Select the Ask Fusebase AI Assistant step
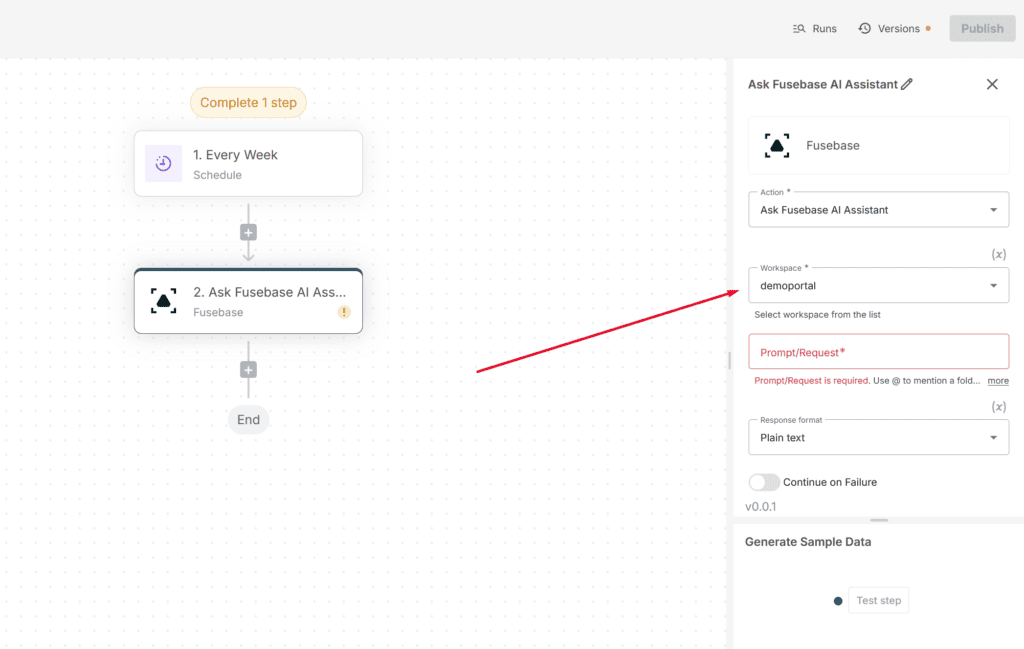Screen dimensions: 1024x649 (248, 301)
